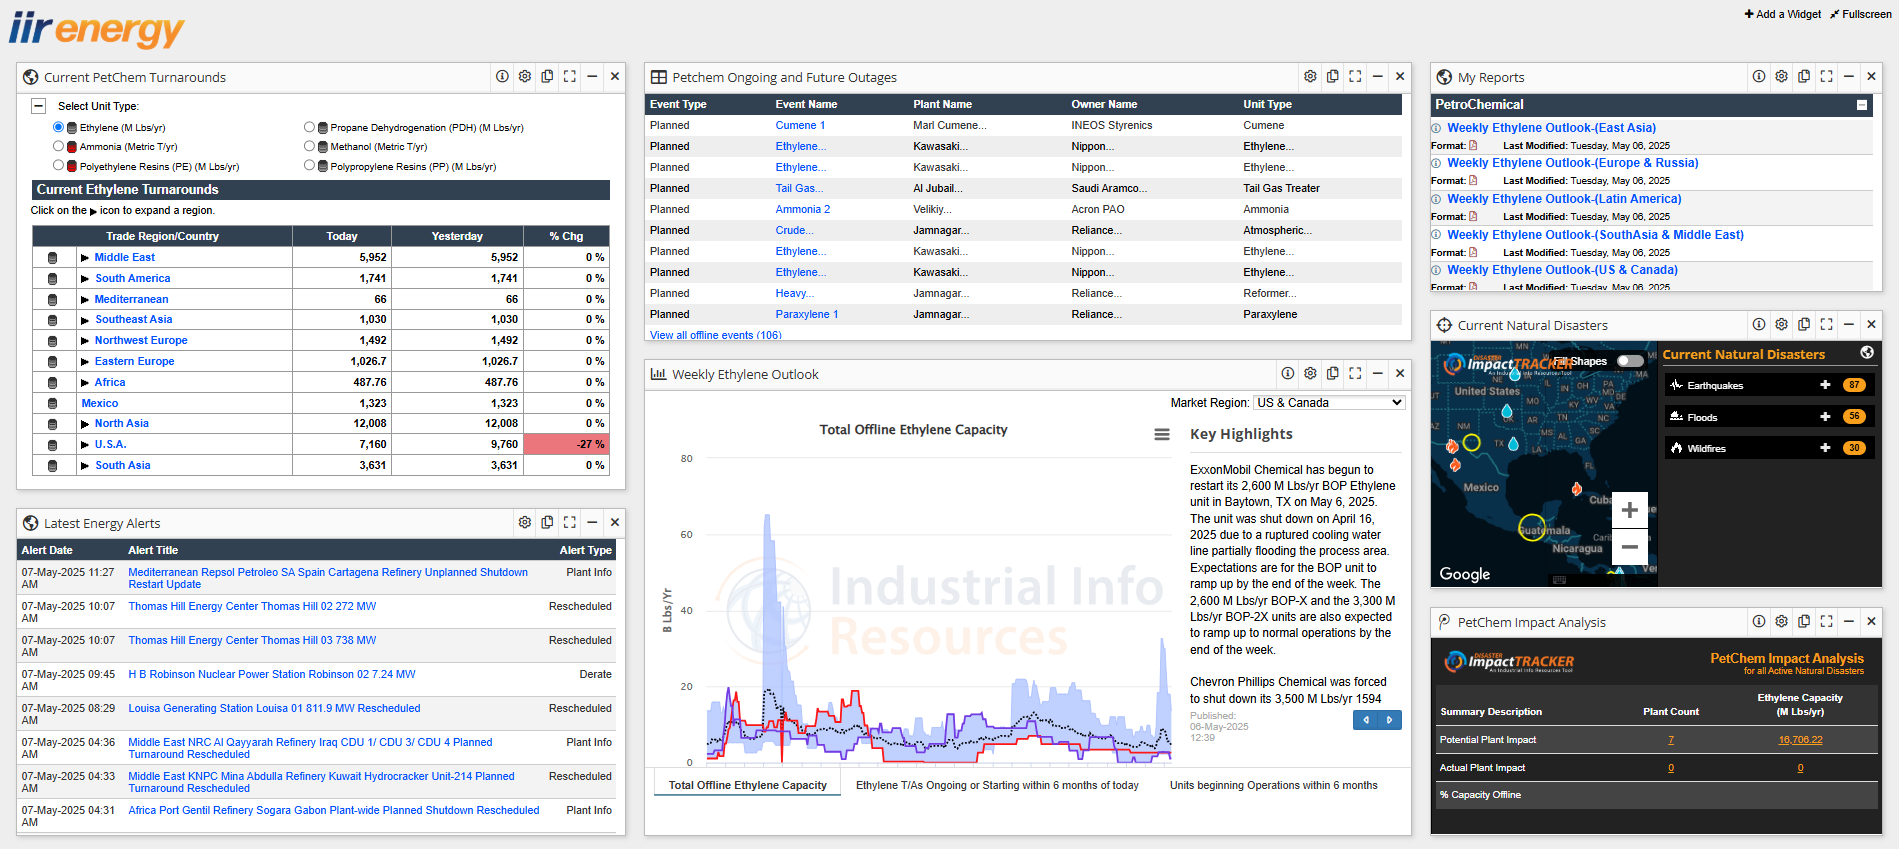The image size is (1899, 849).
Task: Open chart hamburger menu for Total Offline Ethylene Capacity
Action: 1162,434
